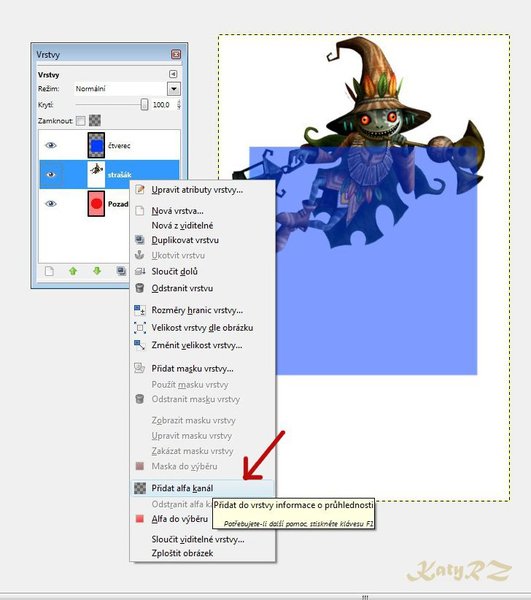Click the checkerboard add alpha channel icon
Image resolution: width=531 pixels, height=600 pixels.
click(140, 488)
